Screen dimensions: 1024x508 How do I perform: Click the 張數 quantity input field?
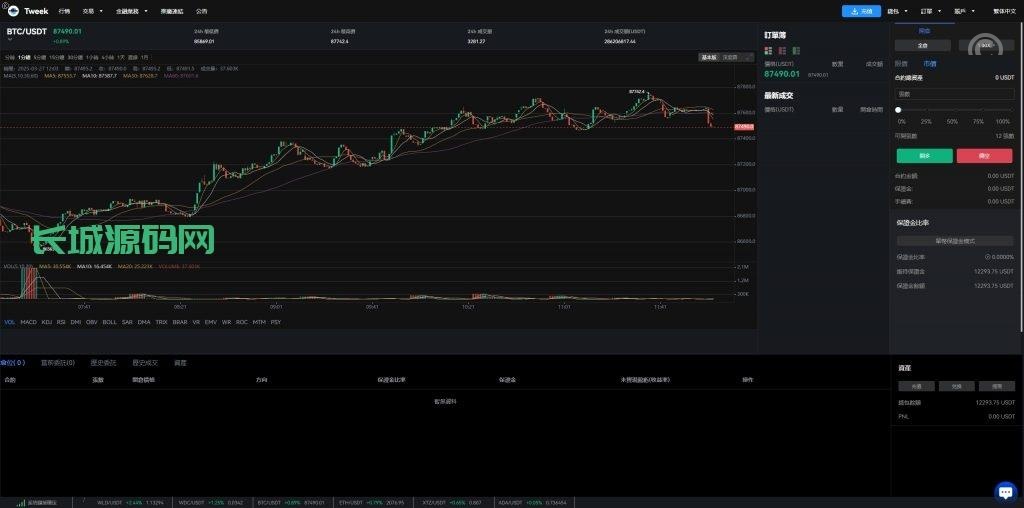(x=954, y=92)
